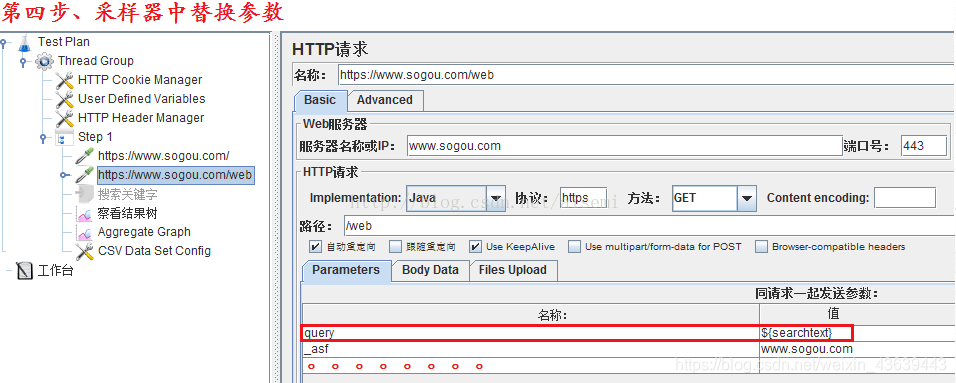The width and height of the screenshot is (956, 383).
Task: Click the Thread Group gear icon
Action: coord(45,61)
